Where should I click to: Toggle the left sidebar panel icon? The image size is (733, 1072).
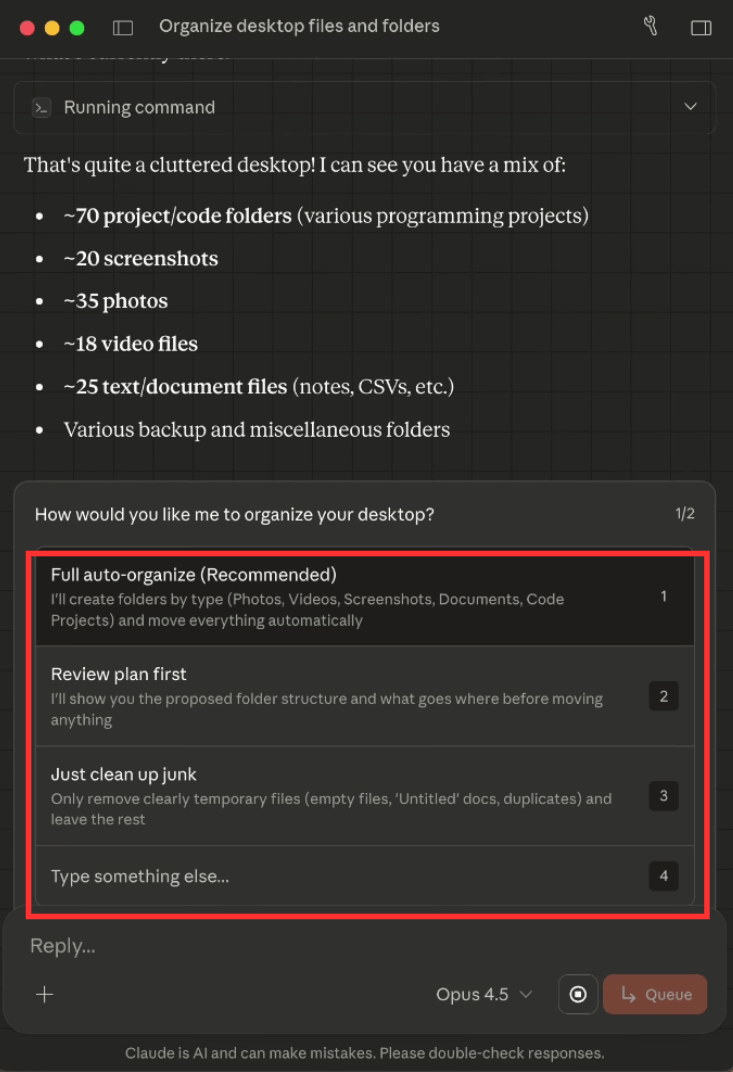pyautogui.click(x=123, y=27)
